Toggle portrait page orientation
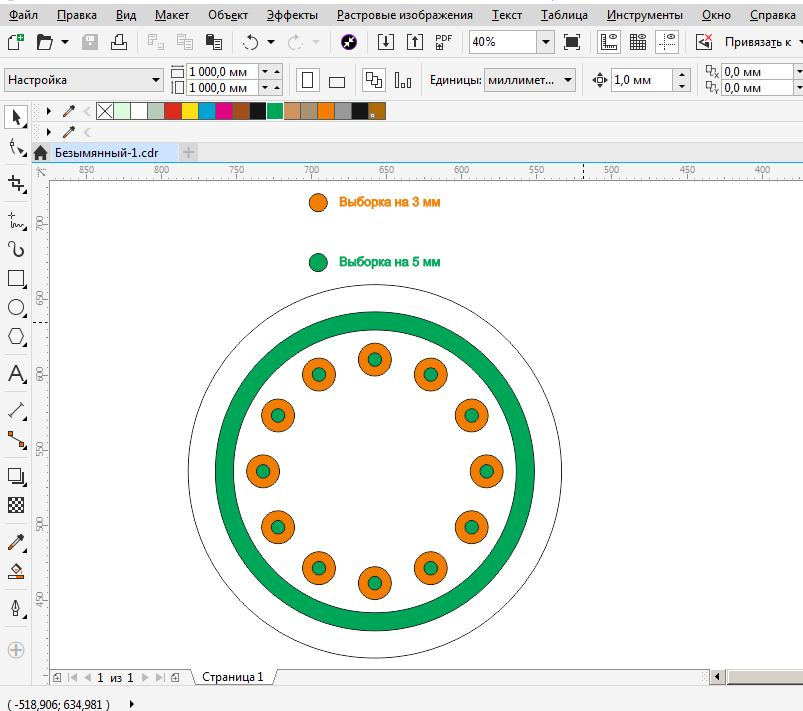803x711 pixels. 308,81
